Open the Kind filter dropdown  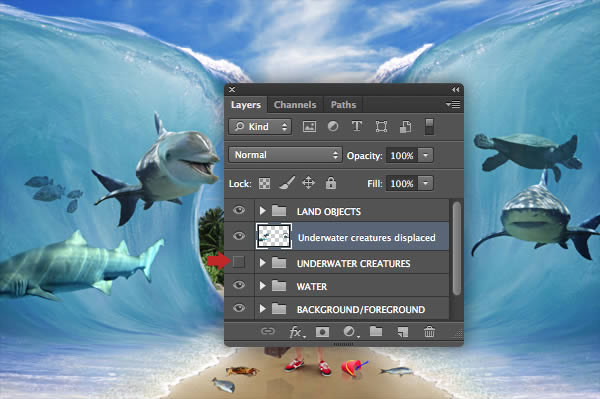(260, 127)
